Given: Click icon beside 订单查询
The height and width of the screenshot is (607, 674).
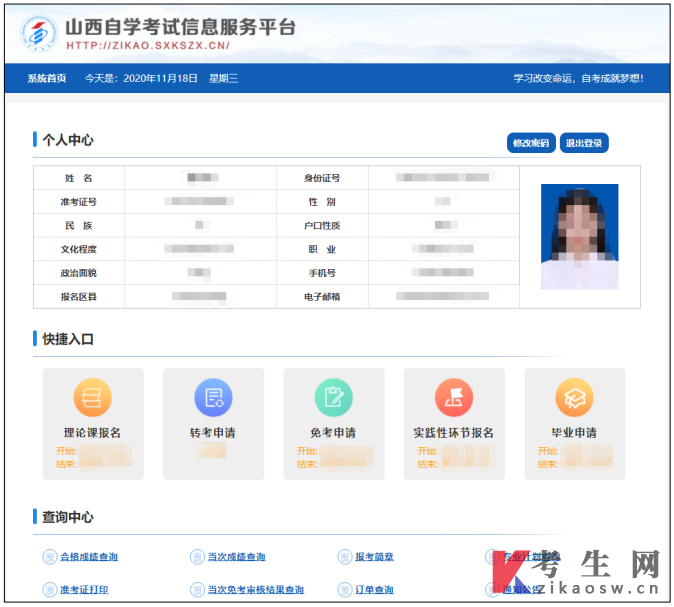Looking at the screenshot, I should click(x=345, y=589).
